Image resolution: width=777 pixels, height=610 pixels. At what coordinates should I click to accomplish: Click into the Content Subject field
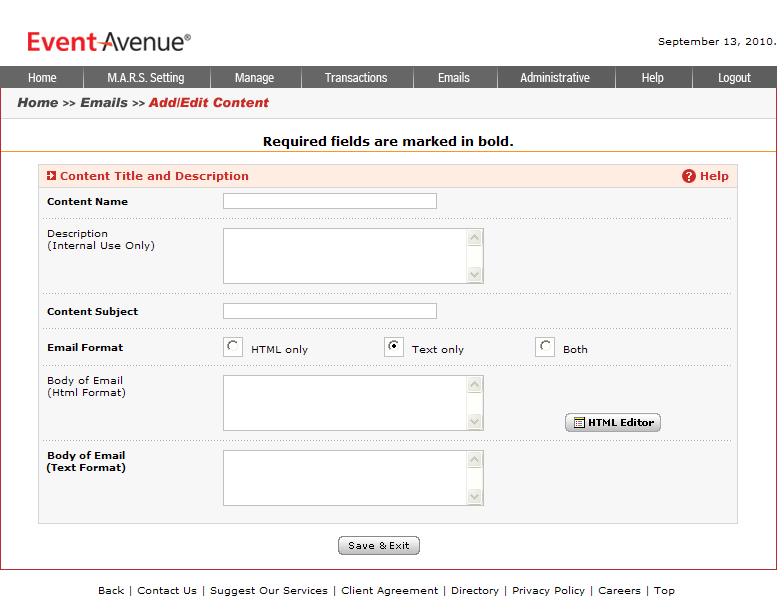click(330, 311)
